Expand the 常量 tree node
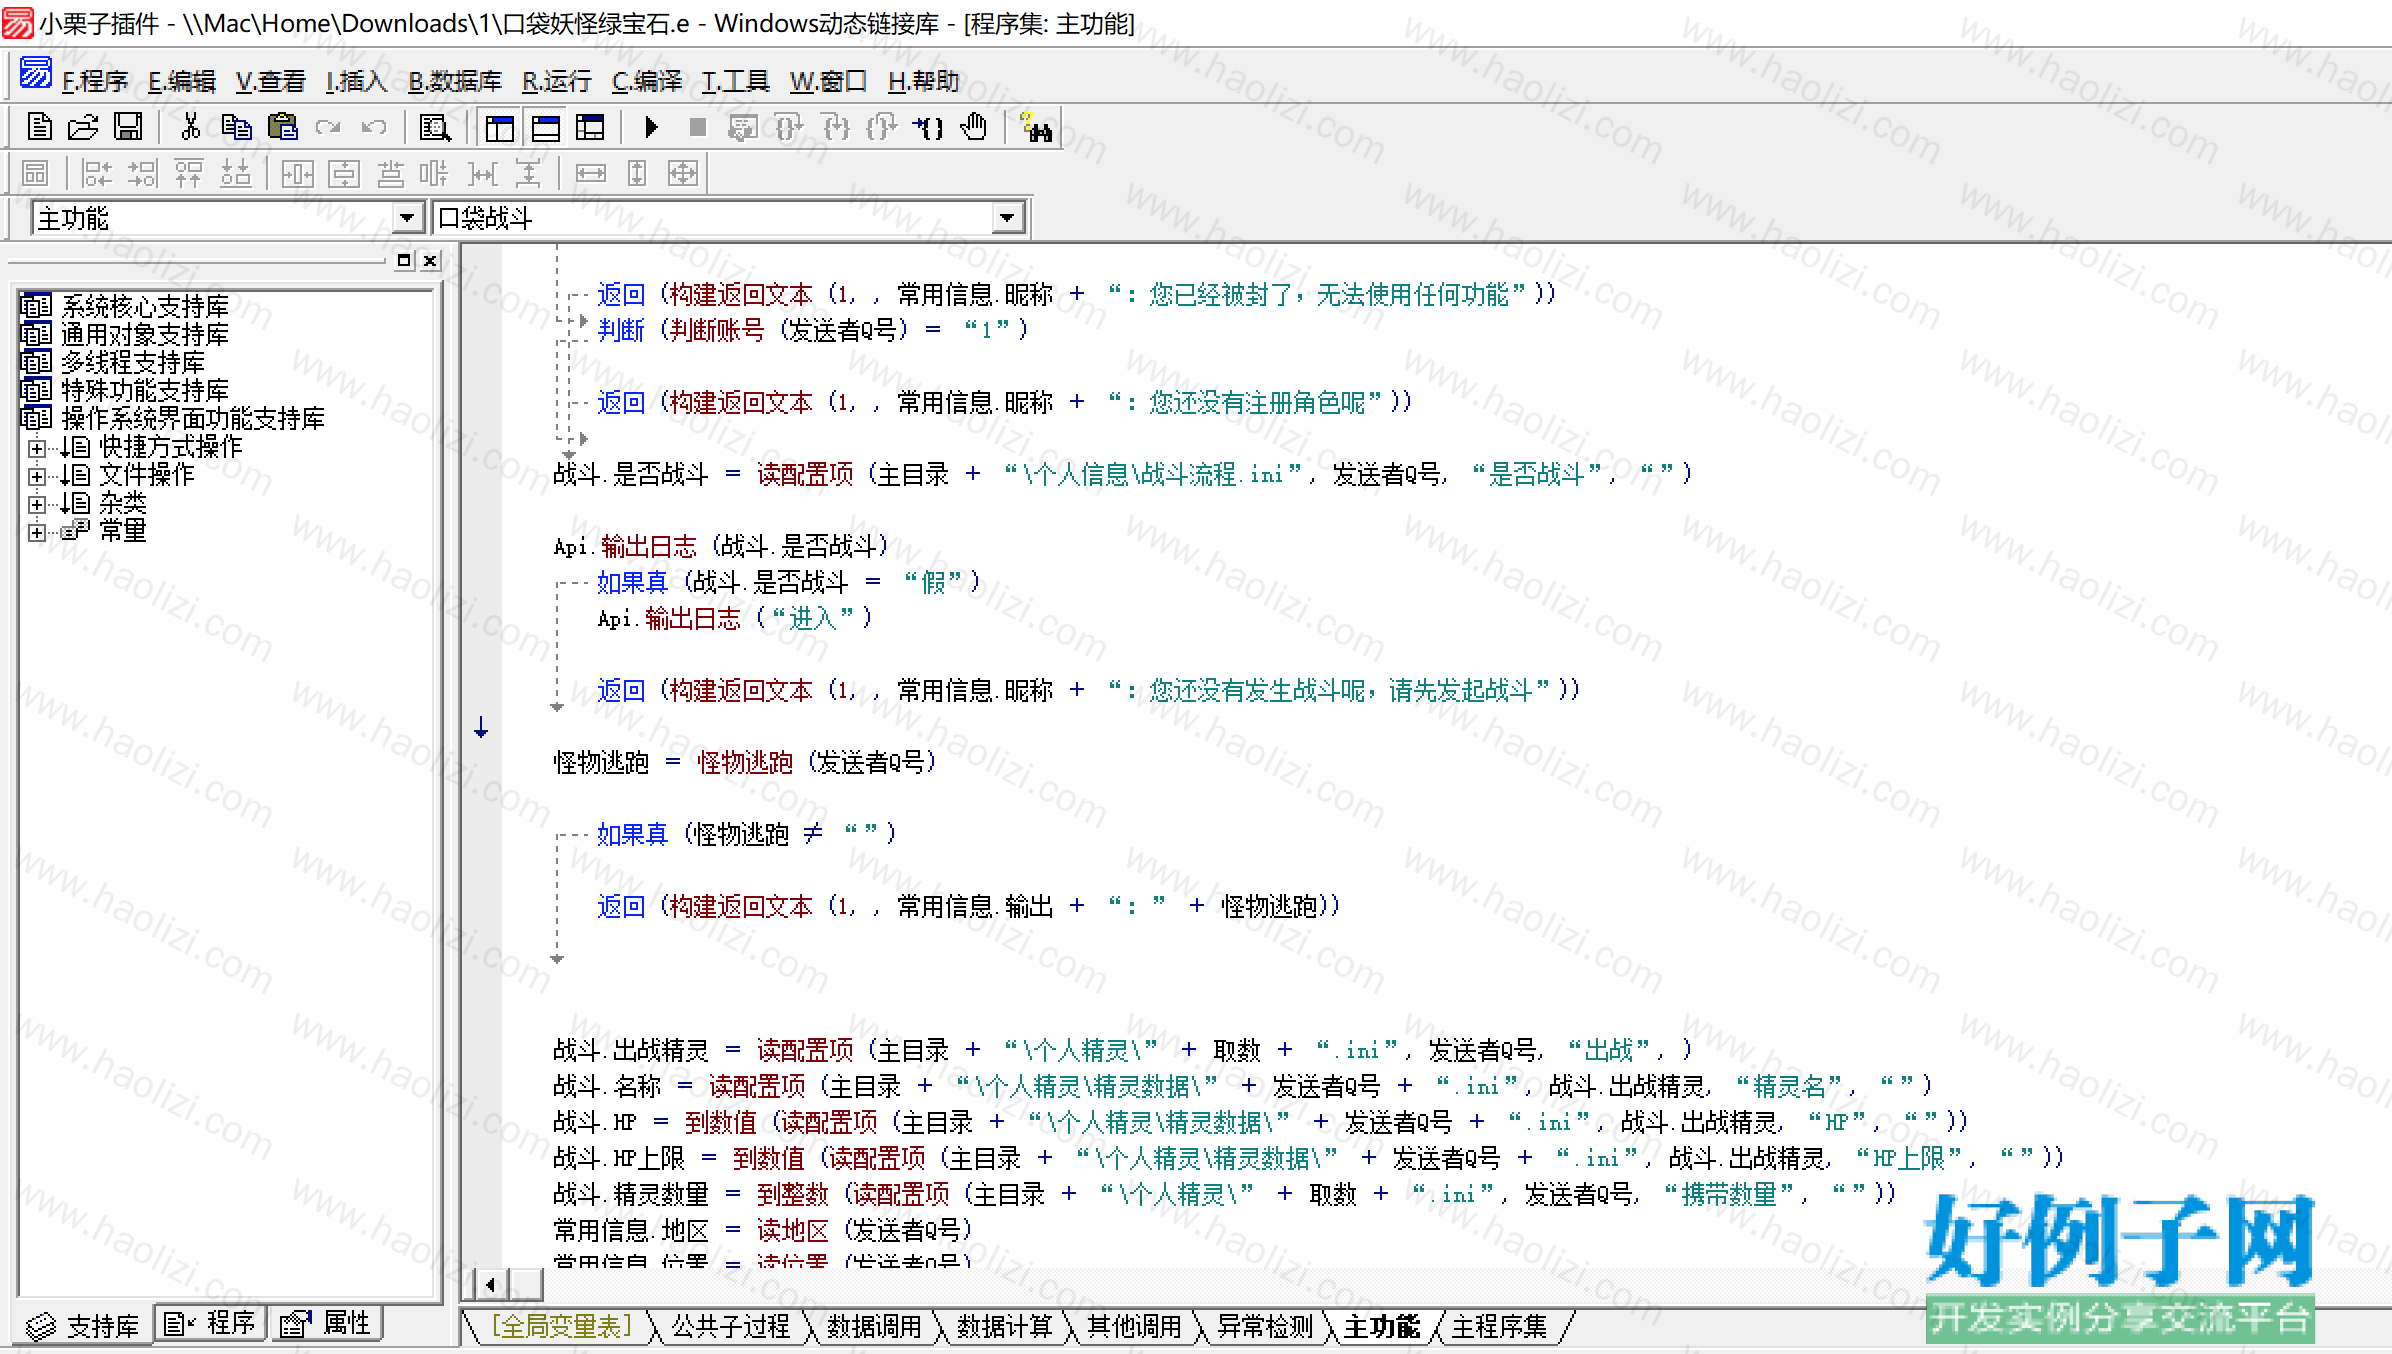Viewport: 2392px width, 1354px height. [x=37, y=532]
